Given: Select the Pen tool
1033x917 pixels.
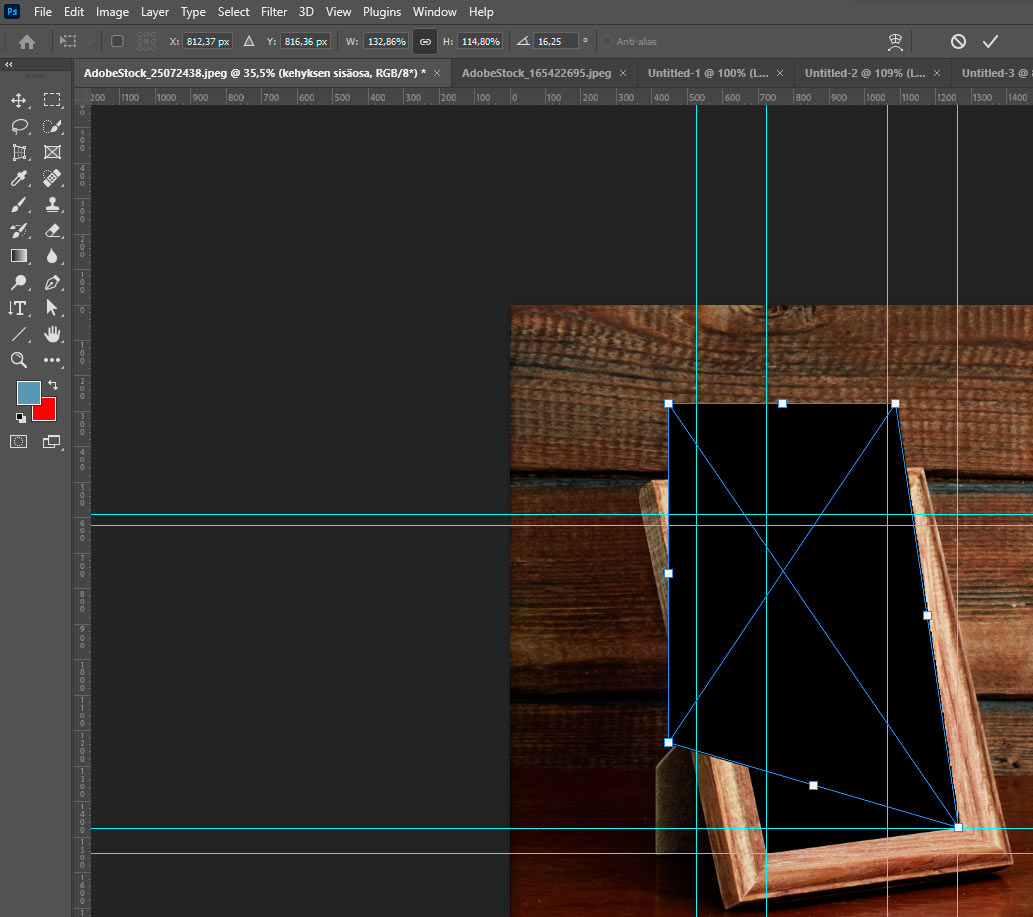Looking at the screenshot, I should tap(52, 283).
